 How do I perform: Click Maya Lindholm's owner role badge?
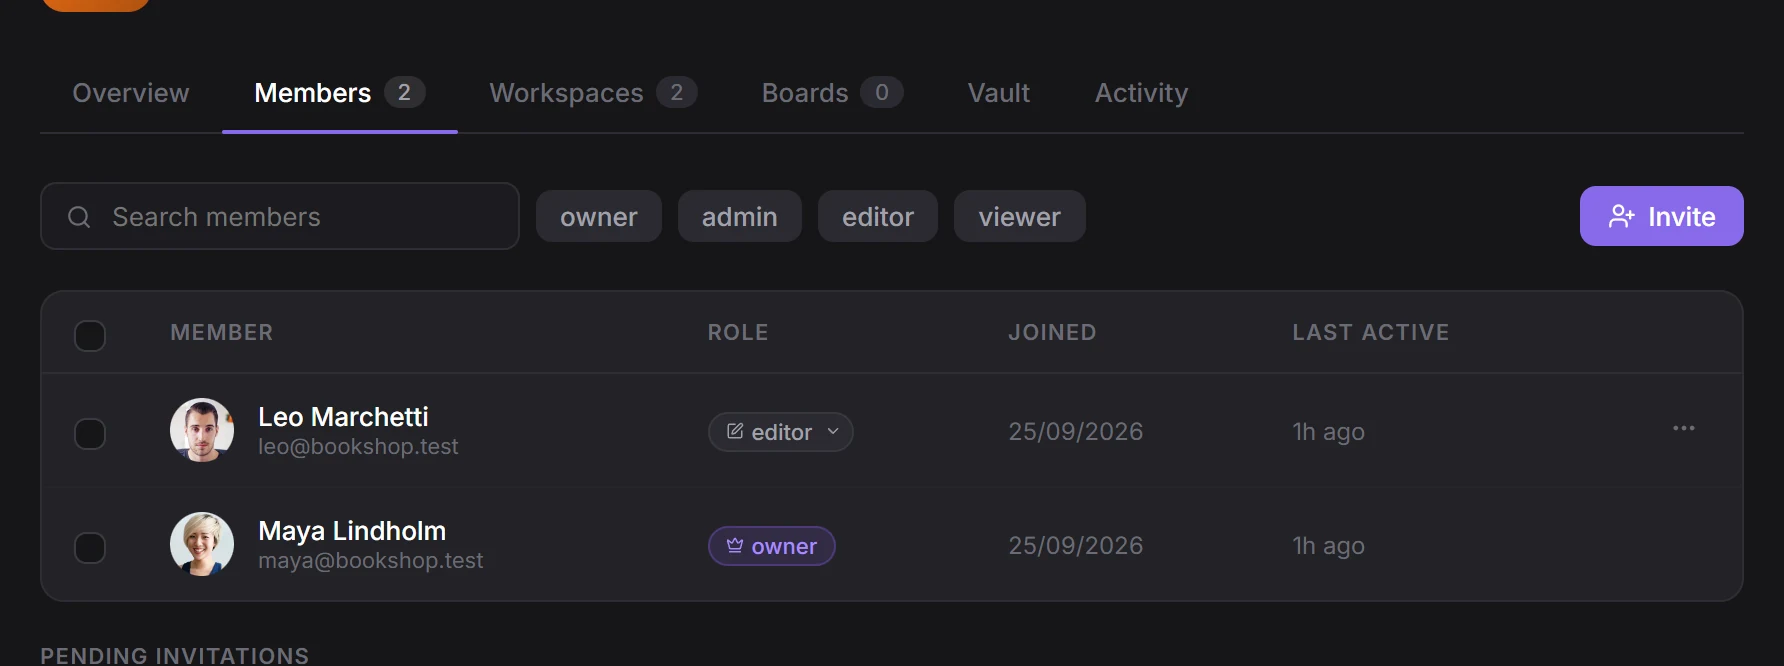click(772, 546)
